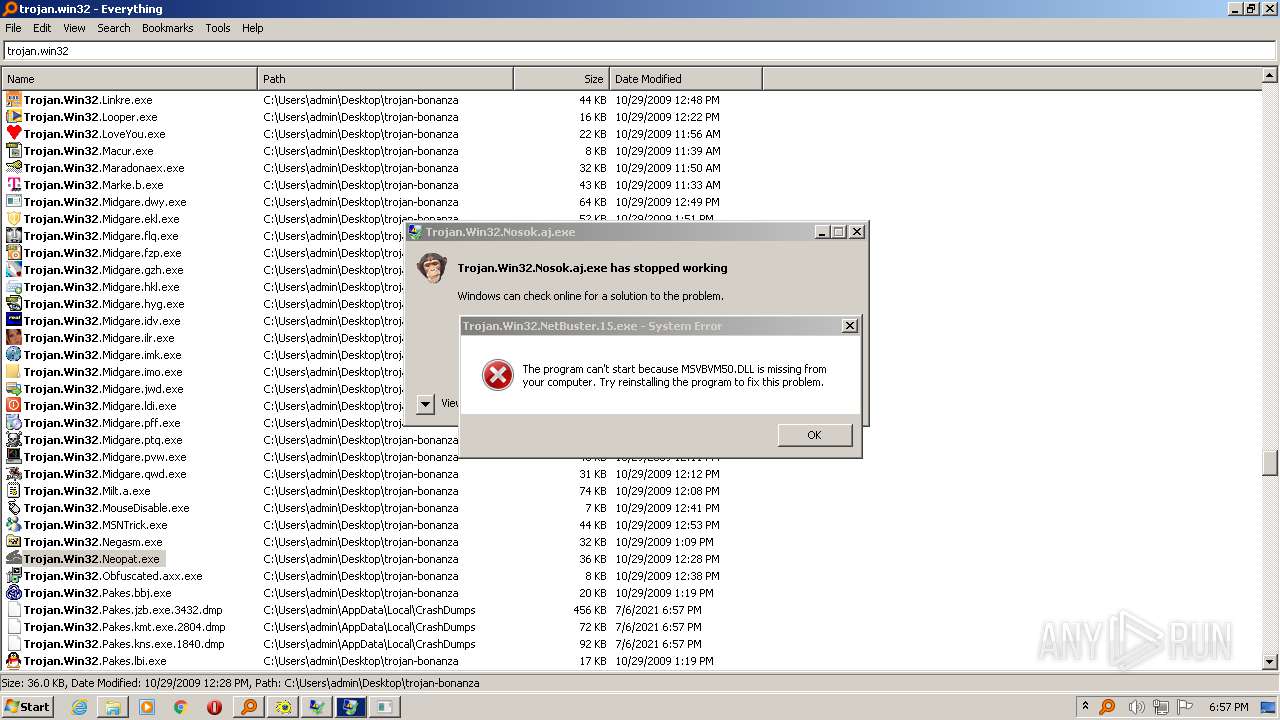Open the File menu
This screenshot has height=720, width=1280.
click(x=13, y=28)
